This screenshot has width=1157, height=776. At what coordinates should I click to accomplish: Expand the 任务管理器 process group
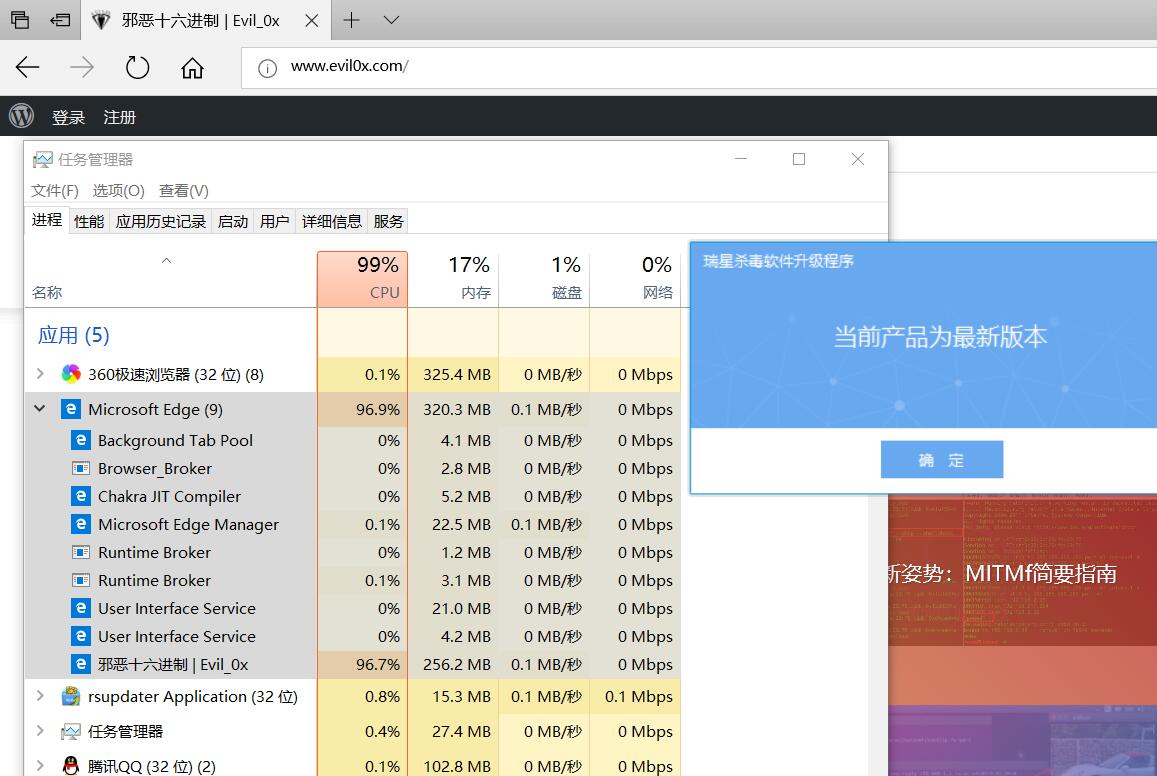click(x=40, y=730)
